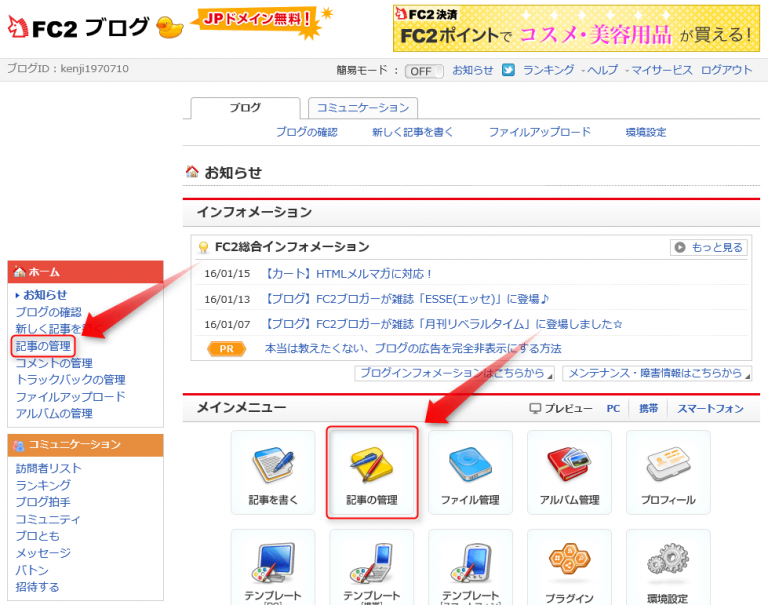This screenshot has width=768, height=605.
Task: Open the プラグイン icon
Action: tap(569, 568)
